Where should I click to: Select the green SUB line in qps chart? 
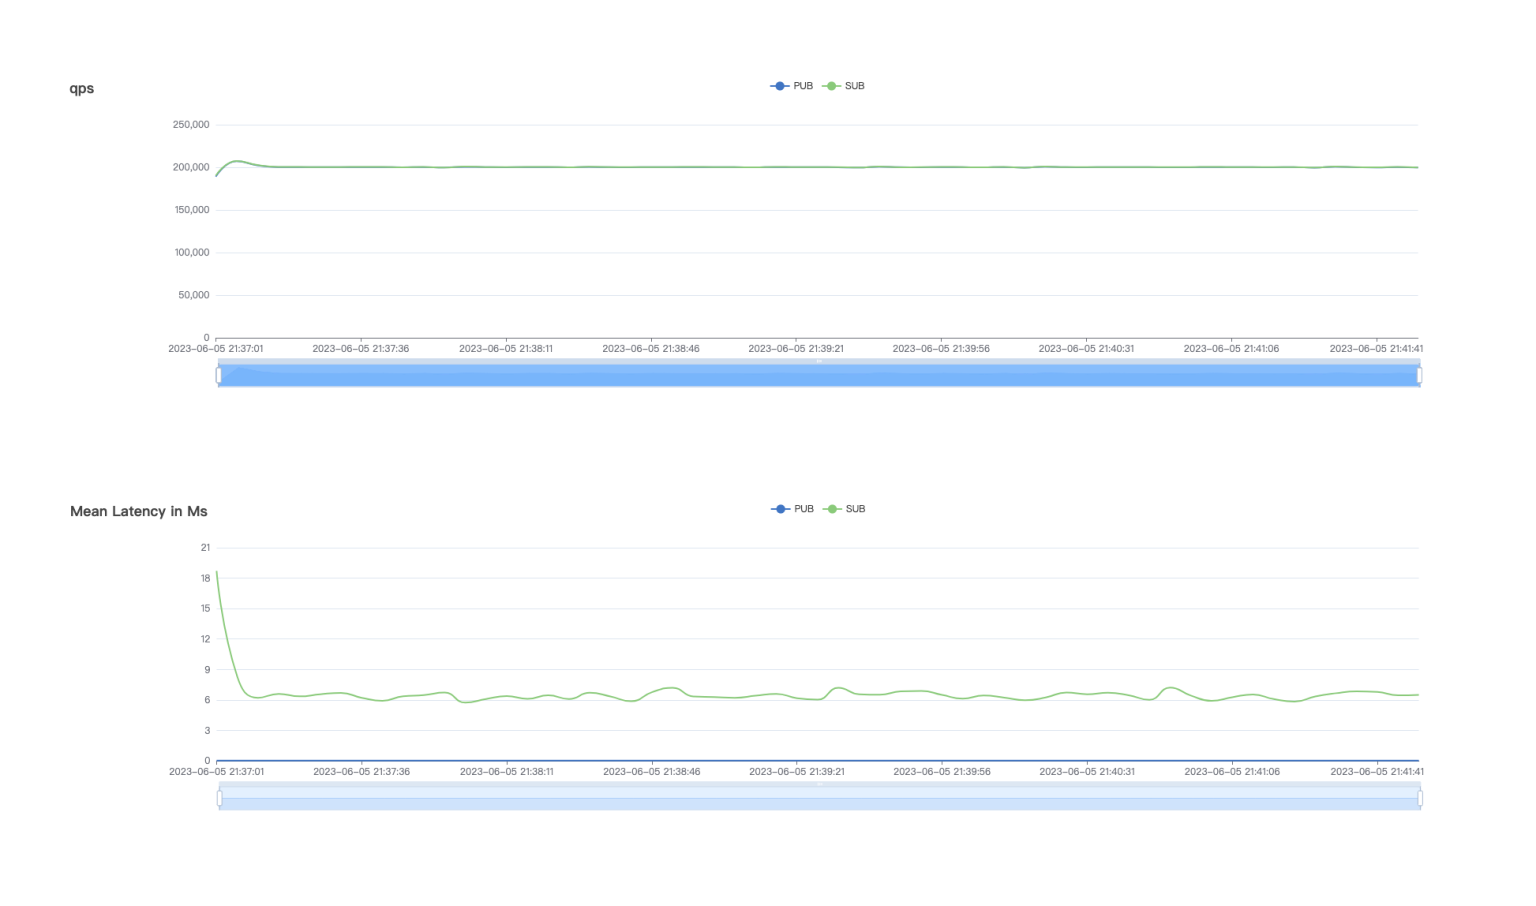click(700, 165)
